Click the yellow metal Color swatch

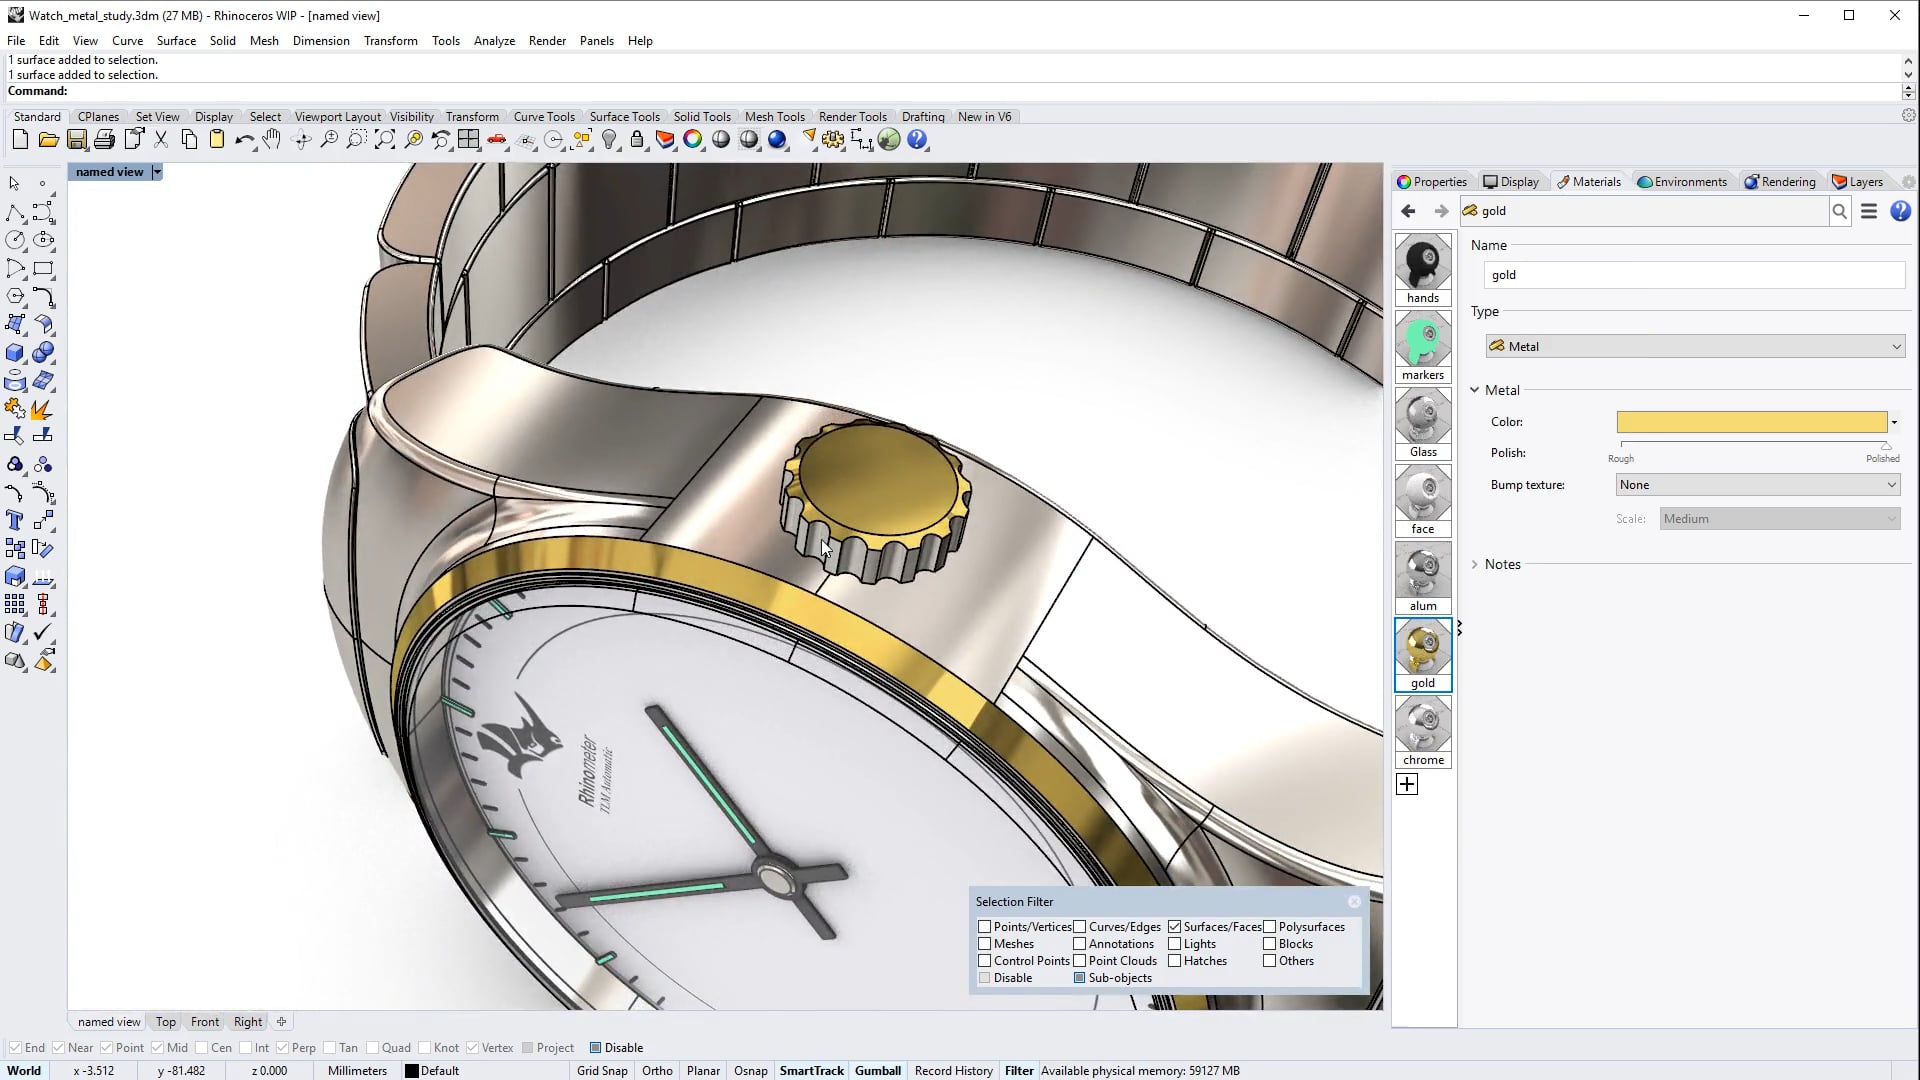[x=1751, y=422]
